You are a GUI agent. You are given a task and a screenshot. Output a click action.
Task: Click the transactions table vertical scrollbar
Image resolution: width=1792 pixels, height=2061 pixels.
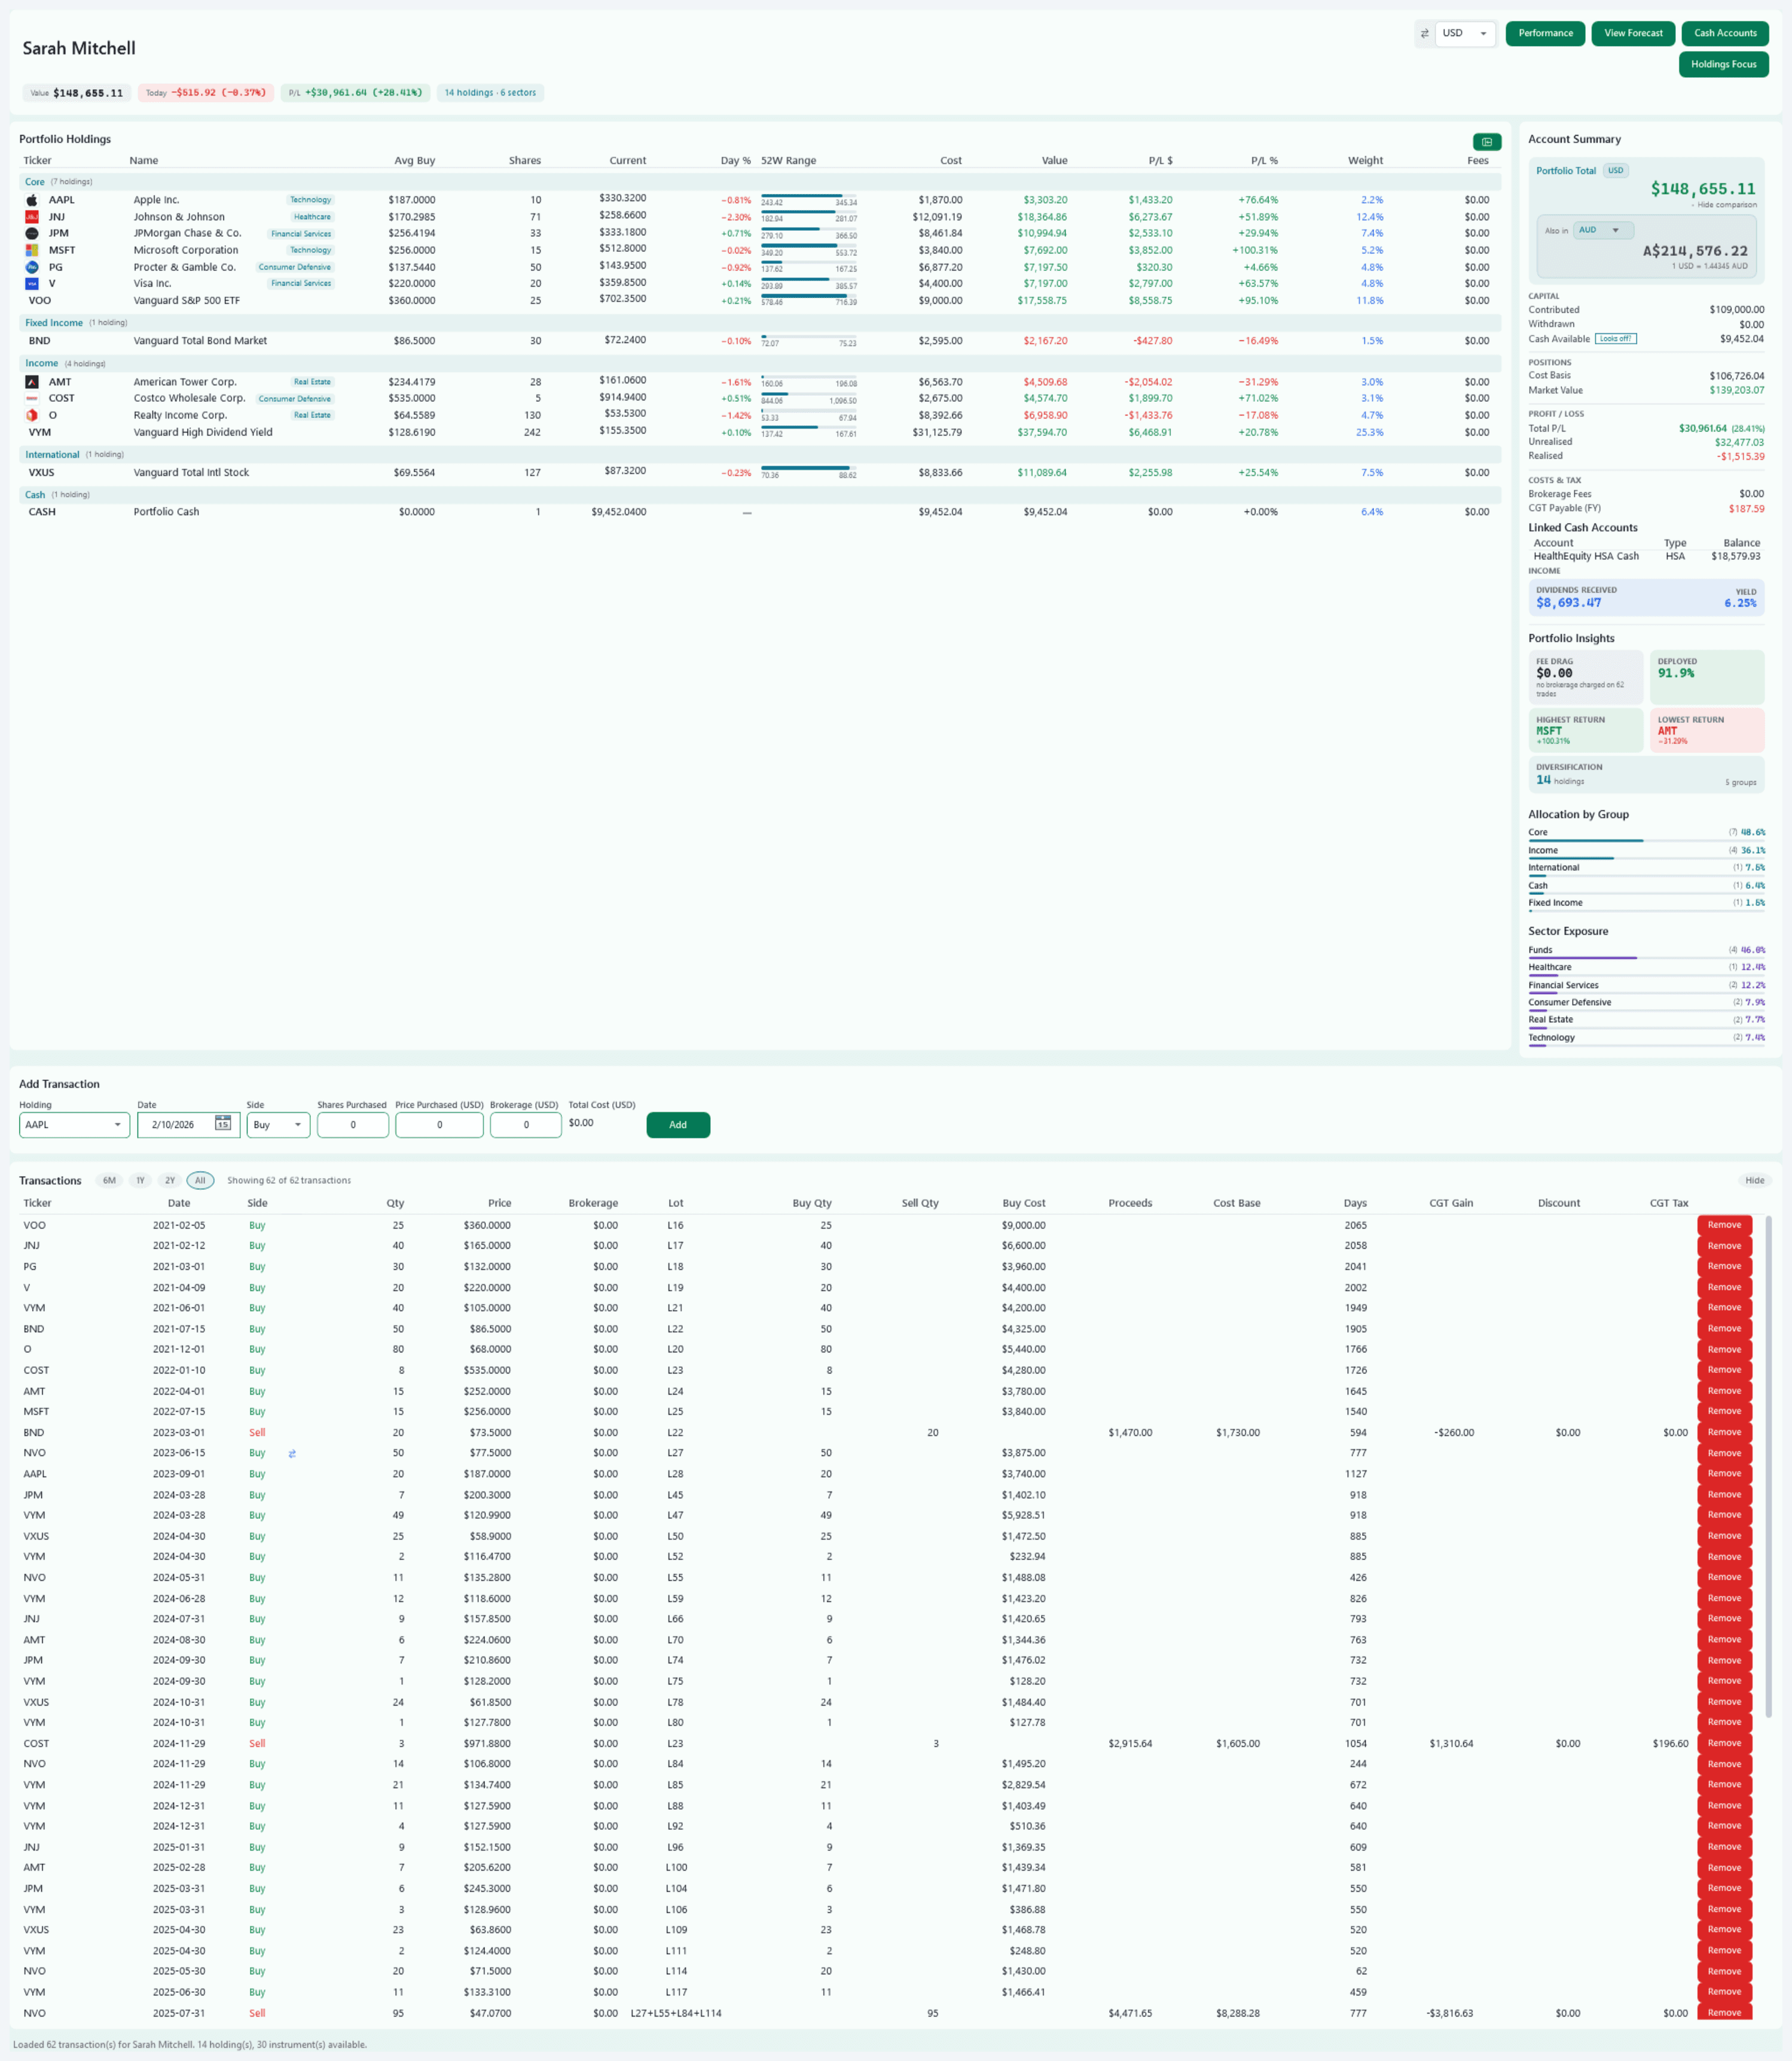tap(1768, 1467)
